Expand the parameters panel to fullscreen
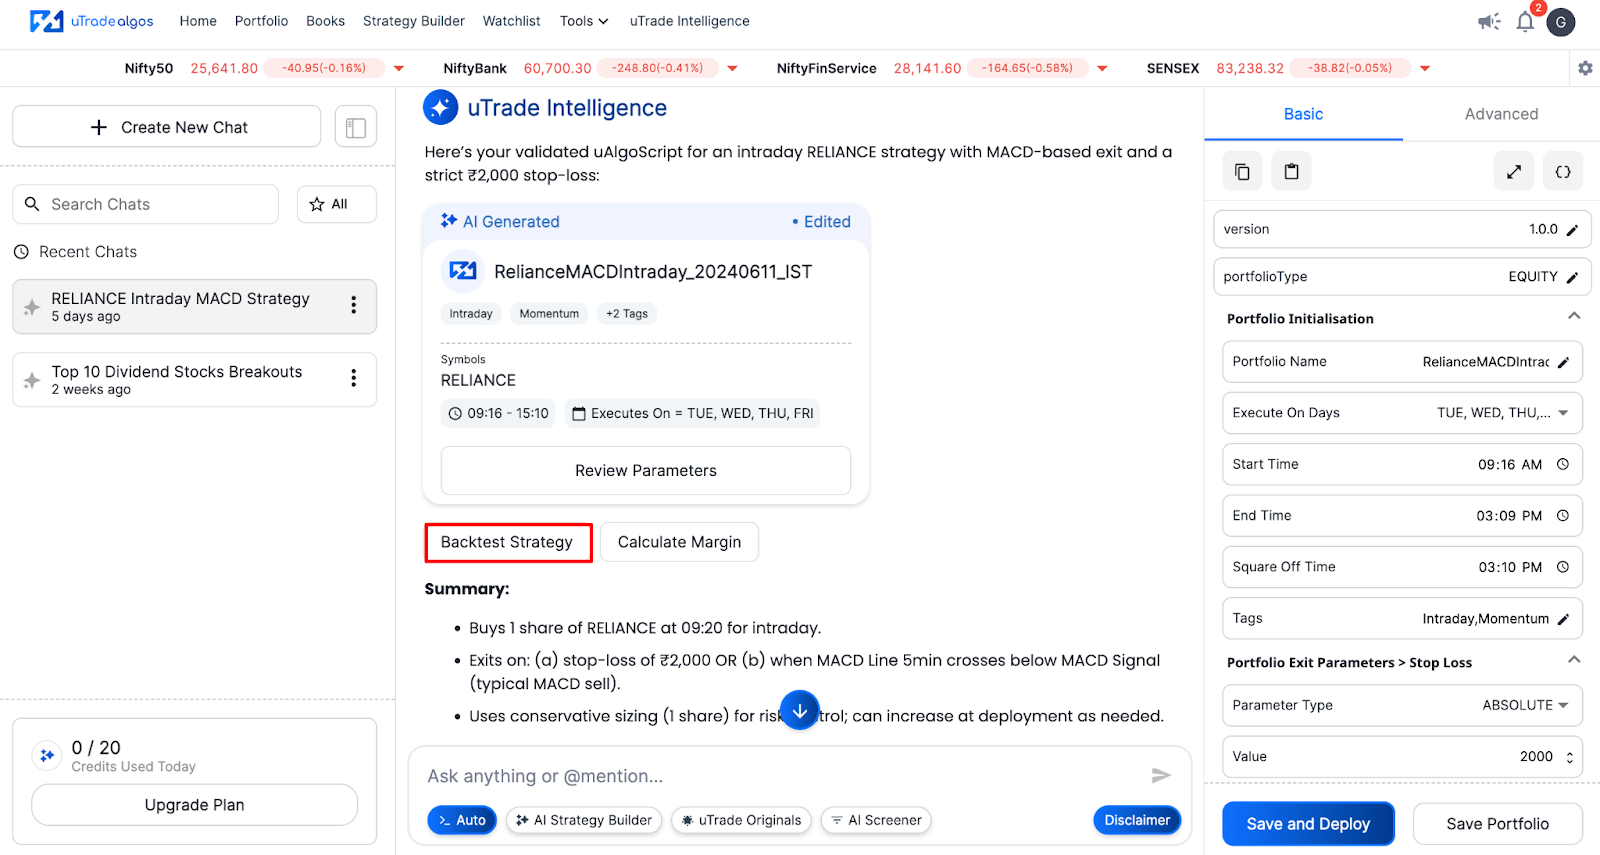 [1514, 172]
